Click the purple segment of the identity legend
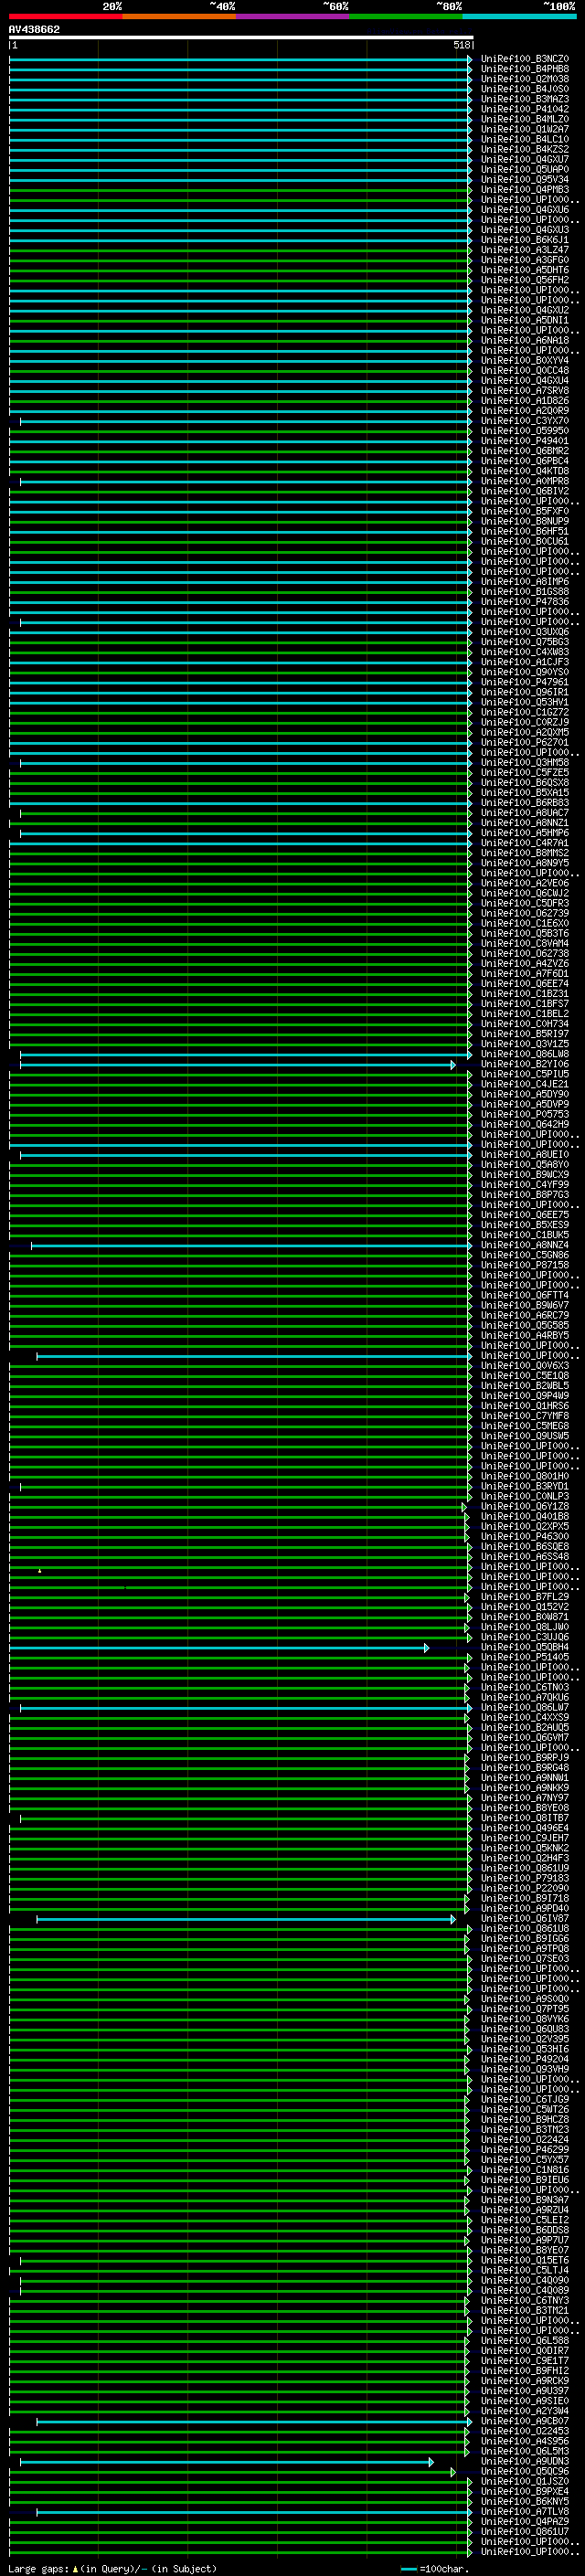This screenshot has width=585, height=2576. 293,16
